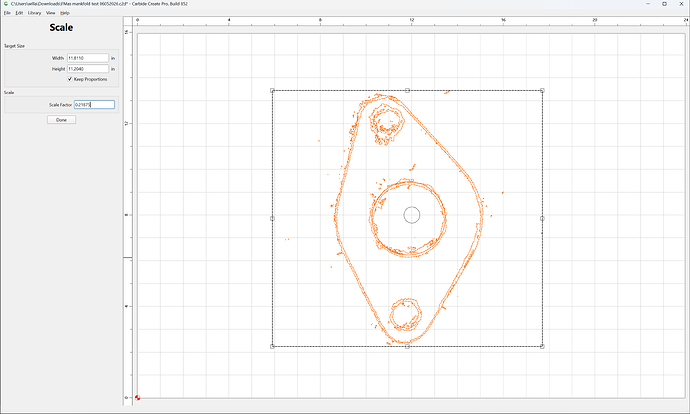Viewport: 690px width, 414px height.
Task: Click the left-middle selection handle
Action: [272, 218]
